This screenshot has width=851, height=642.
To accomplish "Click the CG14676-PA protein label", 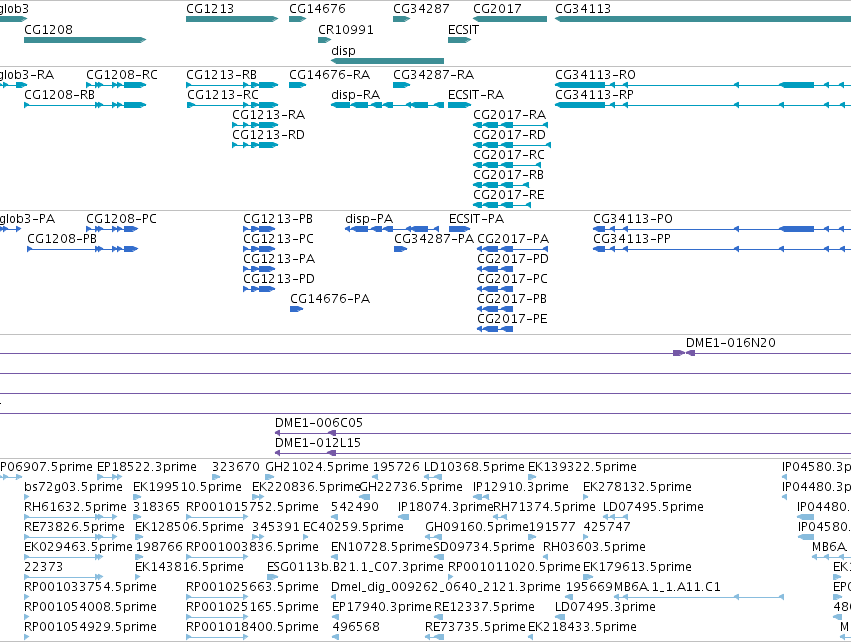I will point(330,299).
